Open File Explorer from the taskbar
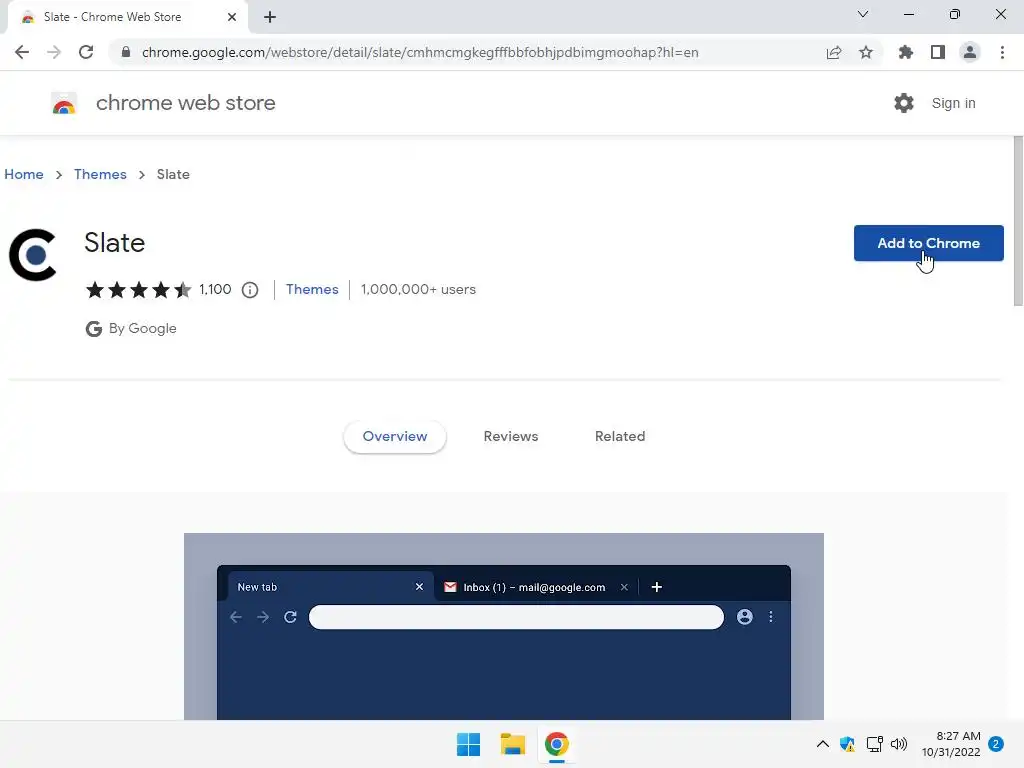 (x=513, y=744)
